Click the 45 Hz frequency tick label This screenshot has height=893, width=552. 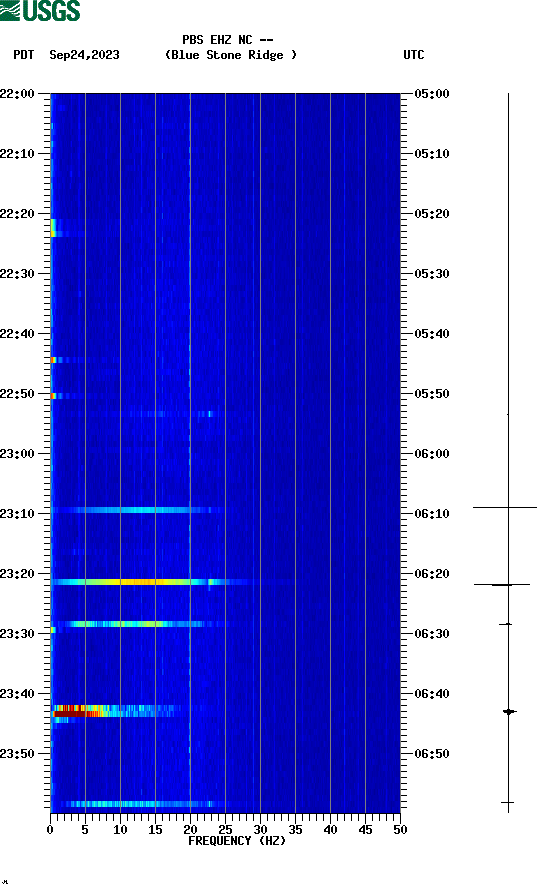tap(365, 830)
